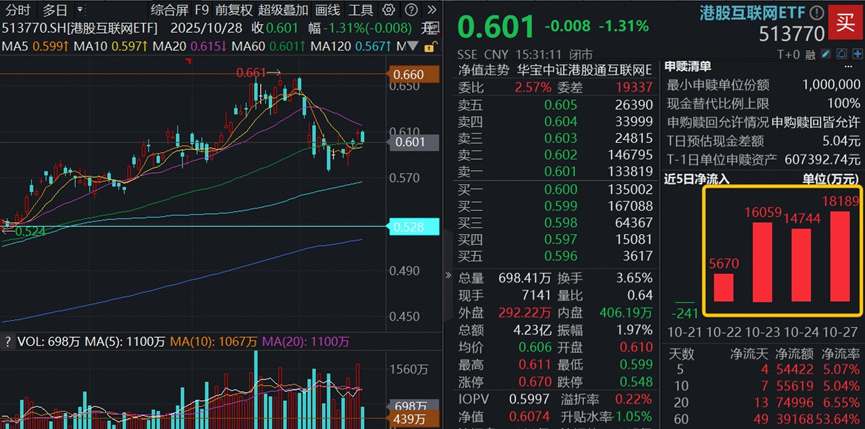Open 综合屏 composite screen
Image resolution: width=865 pixels, height=429 pixels.
coord(169,10)
